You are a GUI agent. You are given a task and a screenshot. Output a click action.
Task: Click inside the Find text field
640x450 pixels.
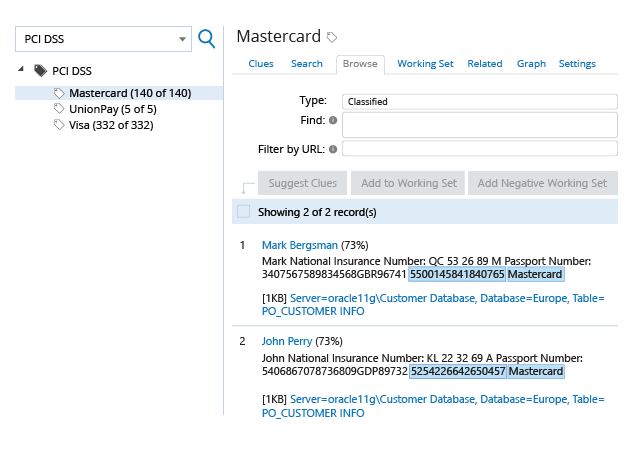(480, 125)
